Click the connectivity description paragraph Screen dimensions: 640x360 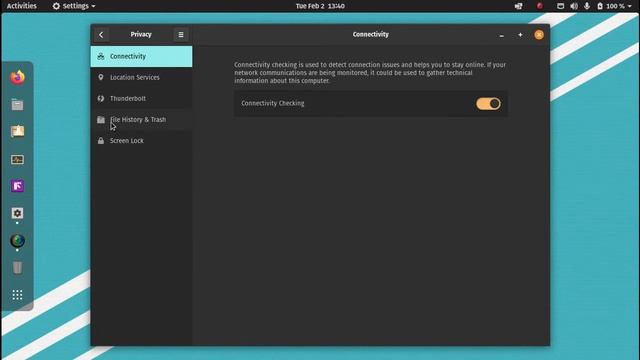pos(370,73)
